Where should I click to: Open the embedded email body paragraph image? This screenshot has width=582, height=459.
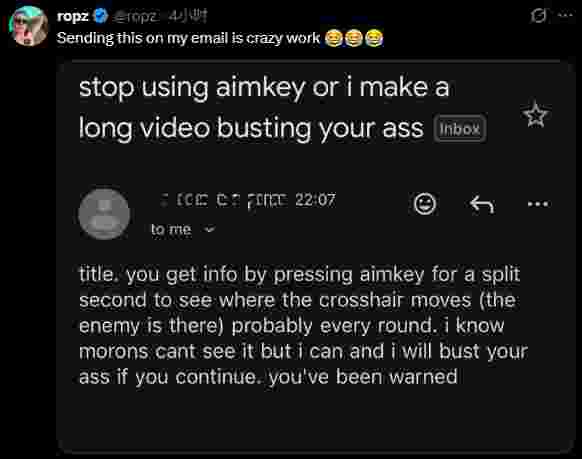[x=303, y=325]
